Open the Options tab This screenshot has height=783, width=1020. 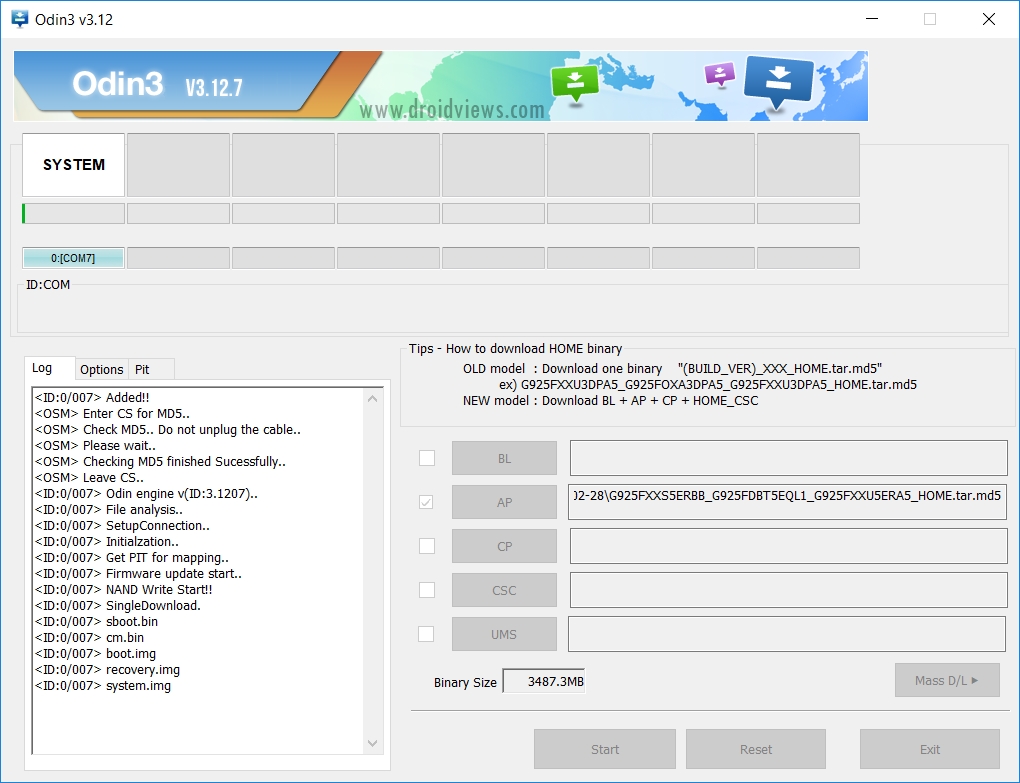[101, 369]
